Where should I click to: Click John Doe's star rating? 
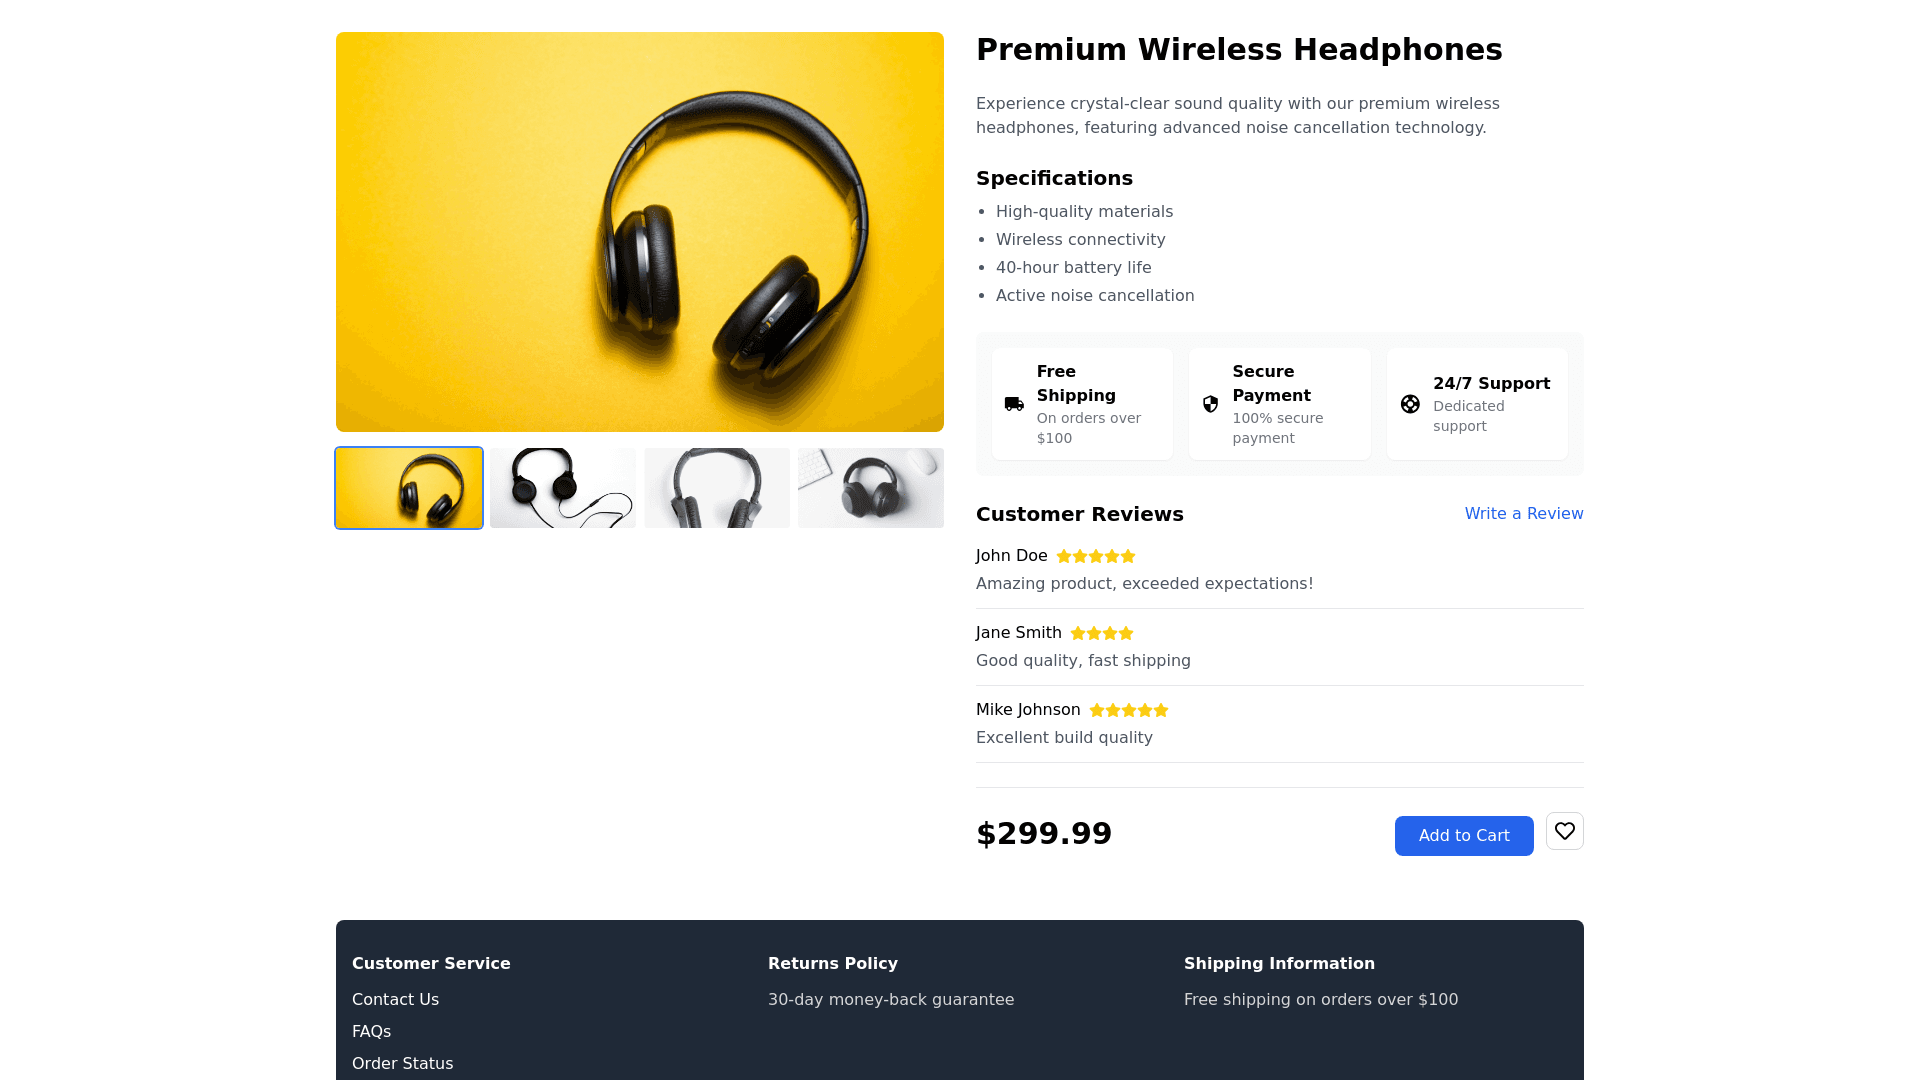coord(1096,556)
